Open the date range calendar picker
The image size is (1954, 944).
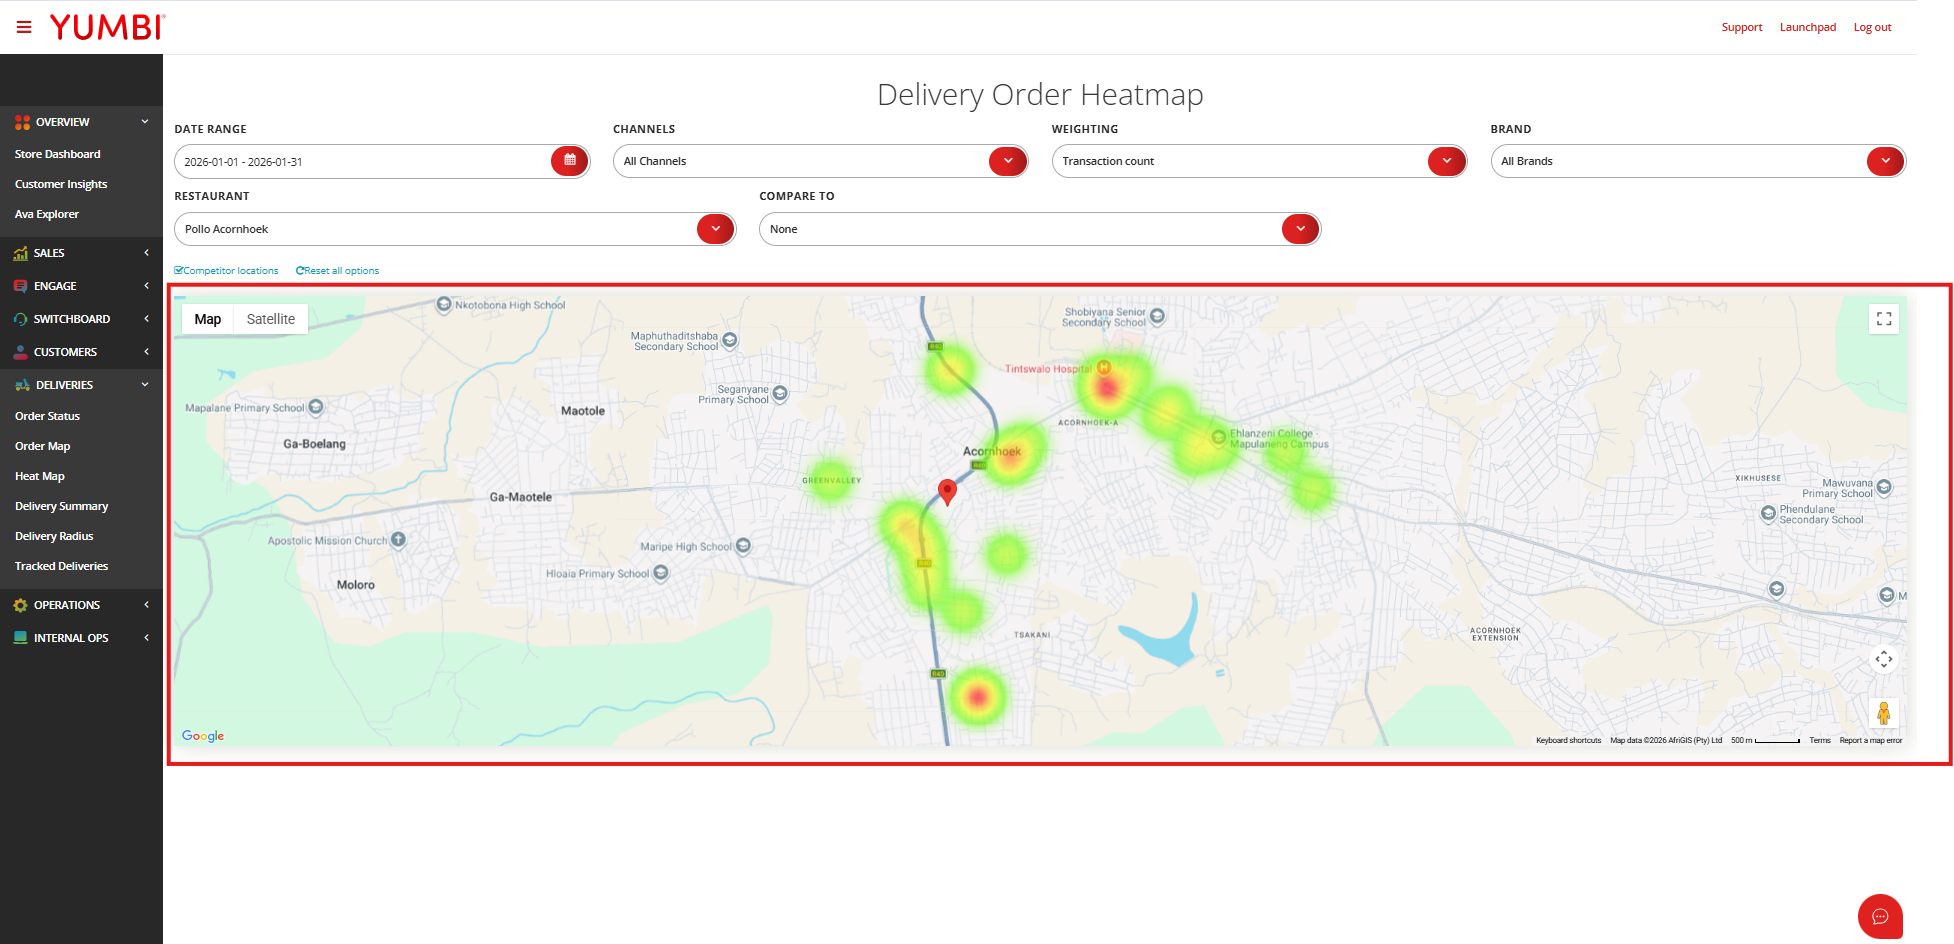pos(569,161)
